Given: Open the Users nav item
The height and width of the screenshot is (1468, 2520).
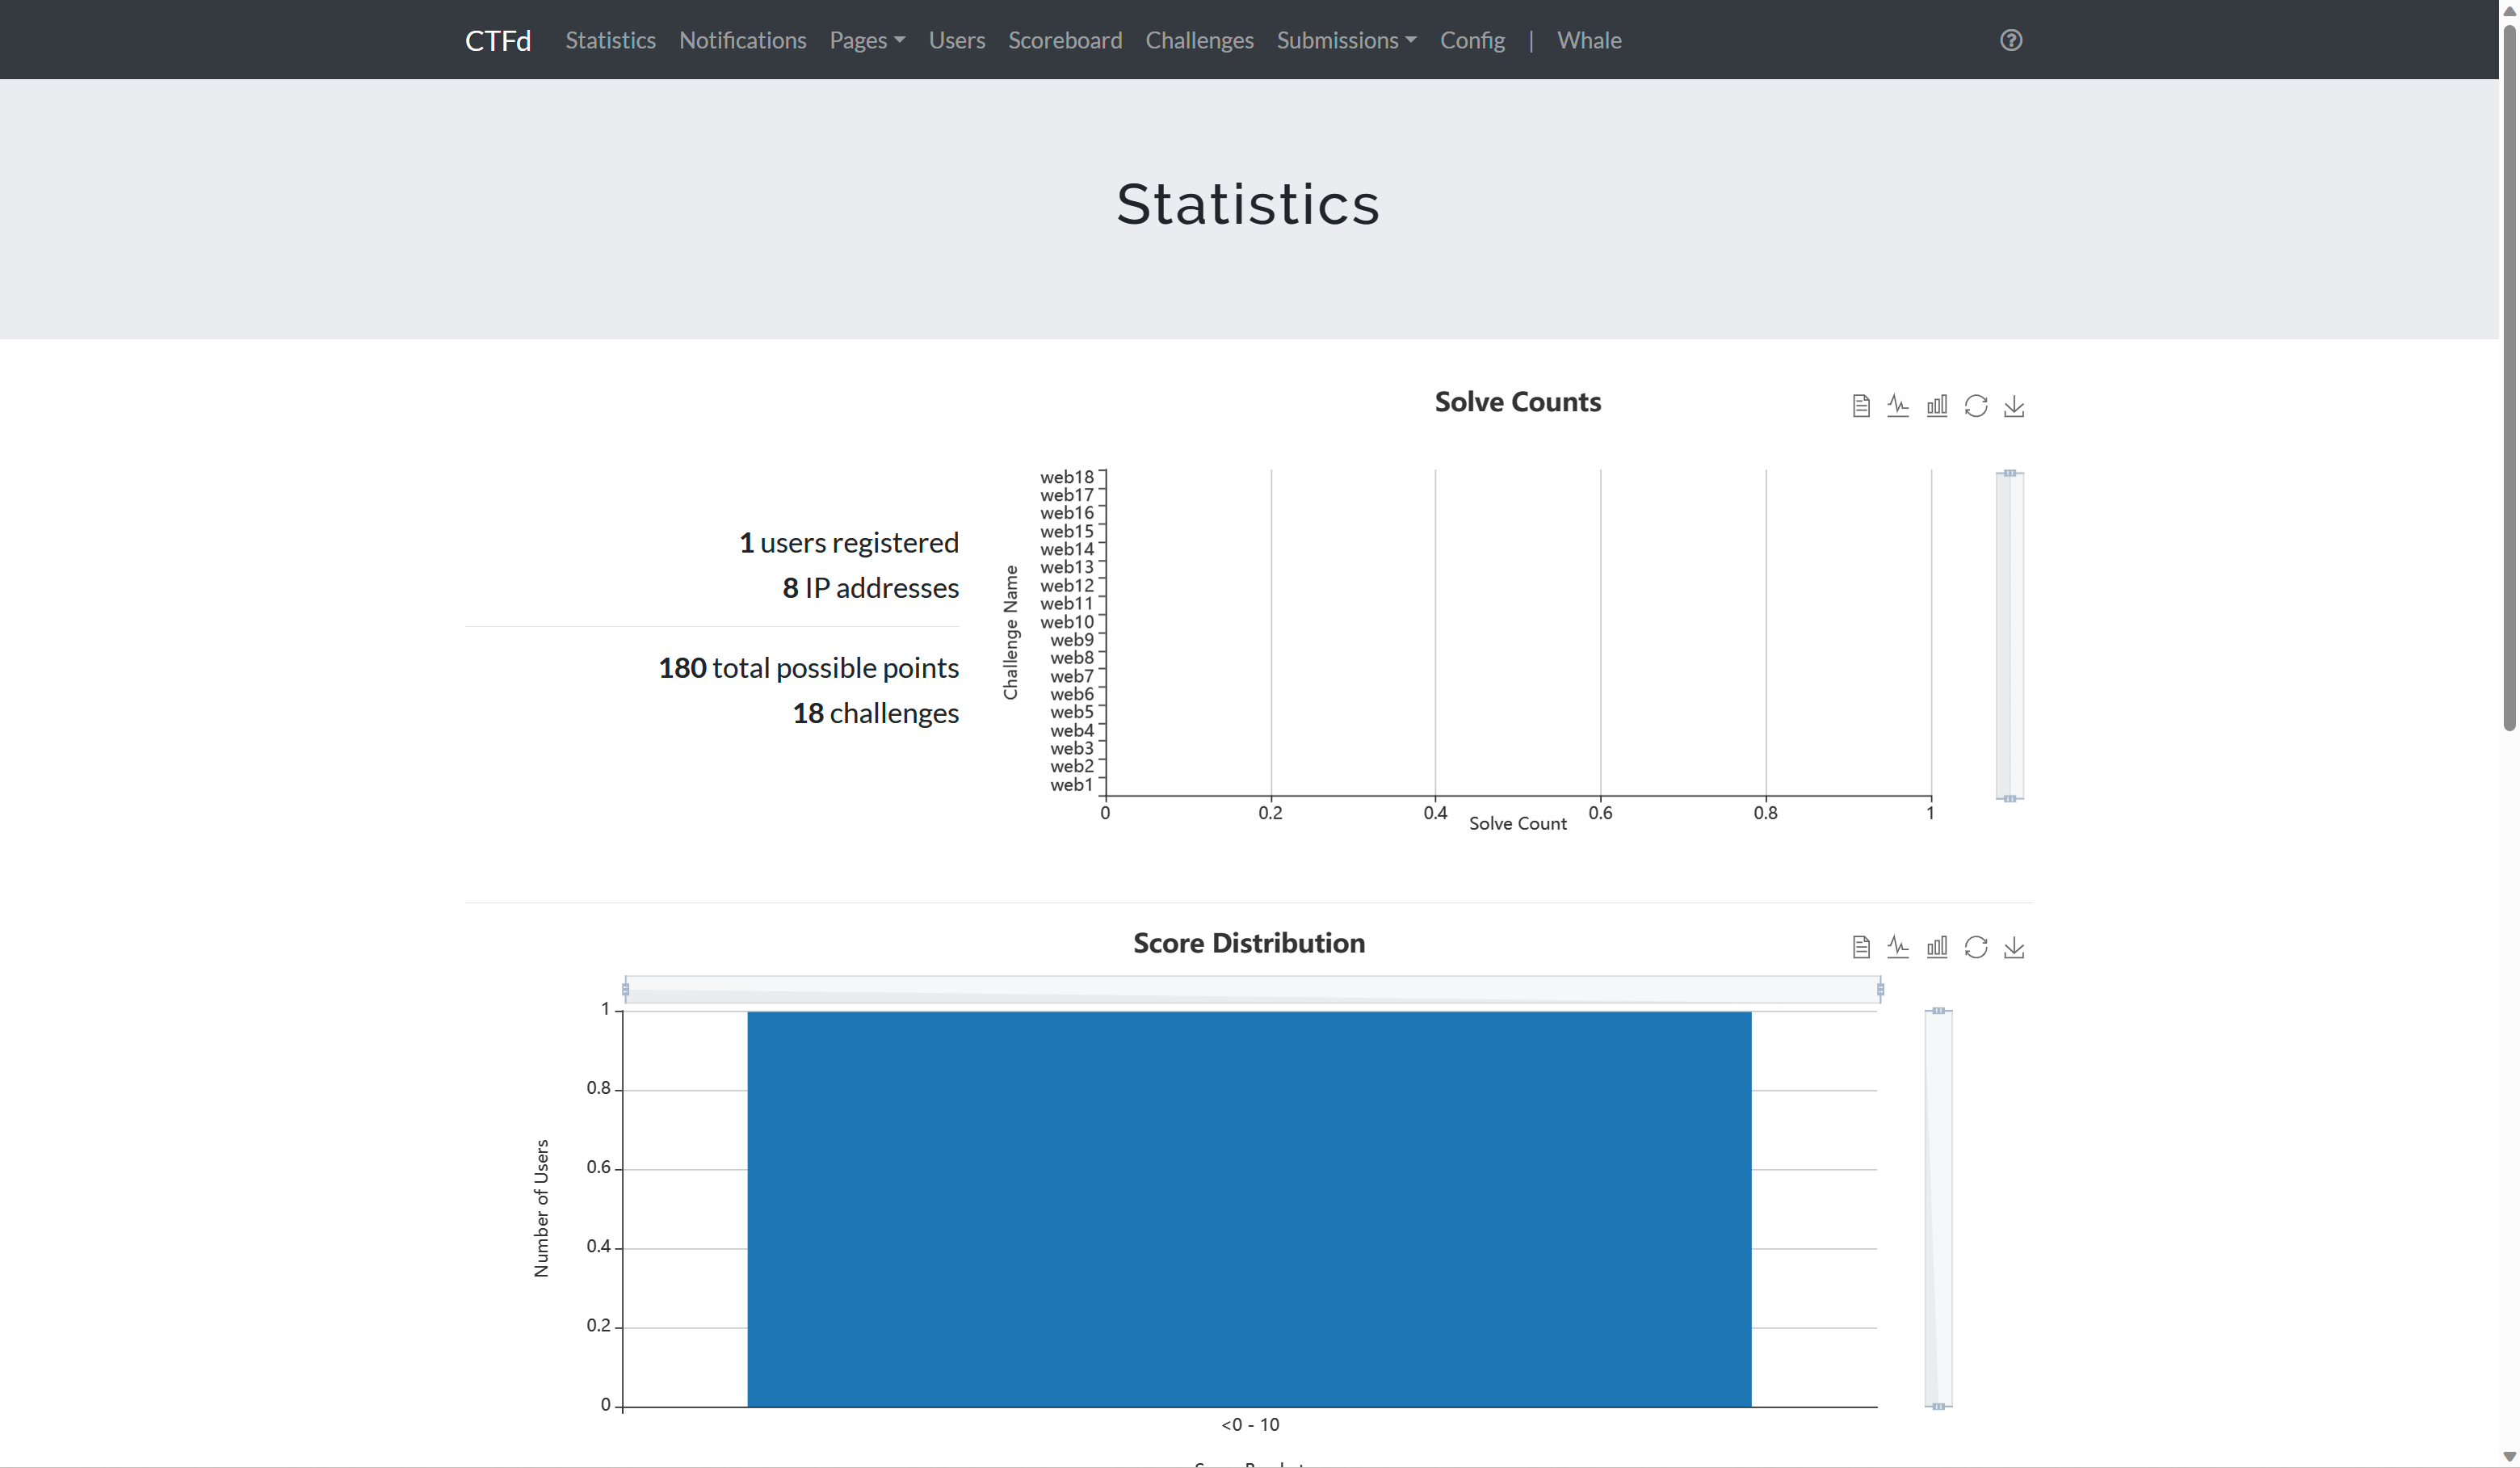Looking at the screenshot, I should pos(956,40).
